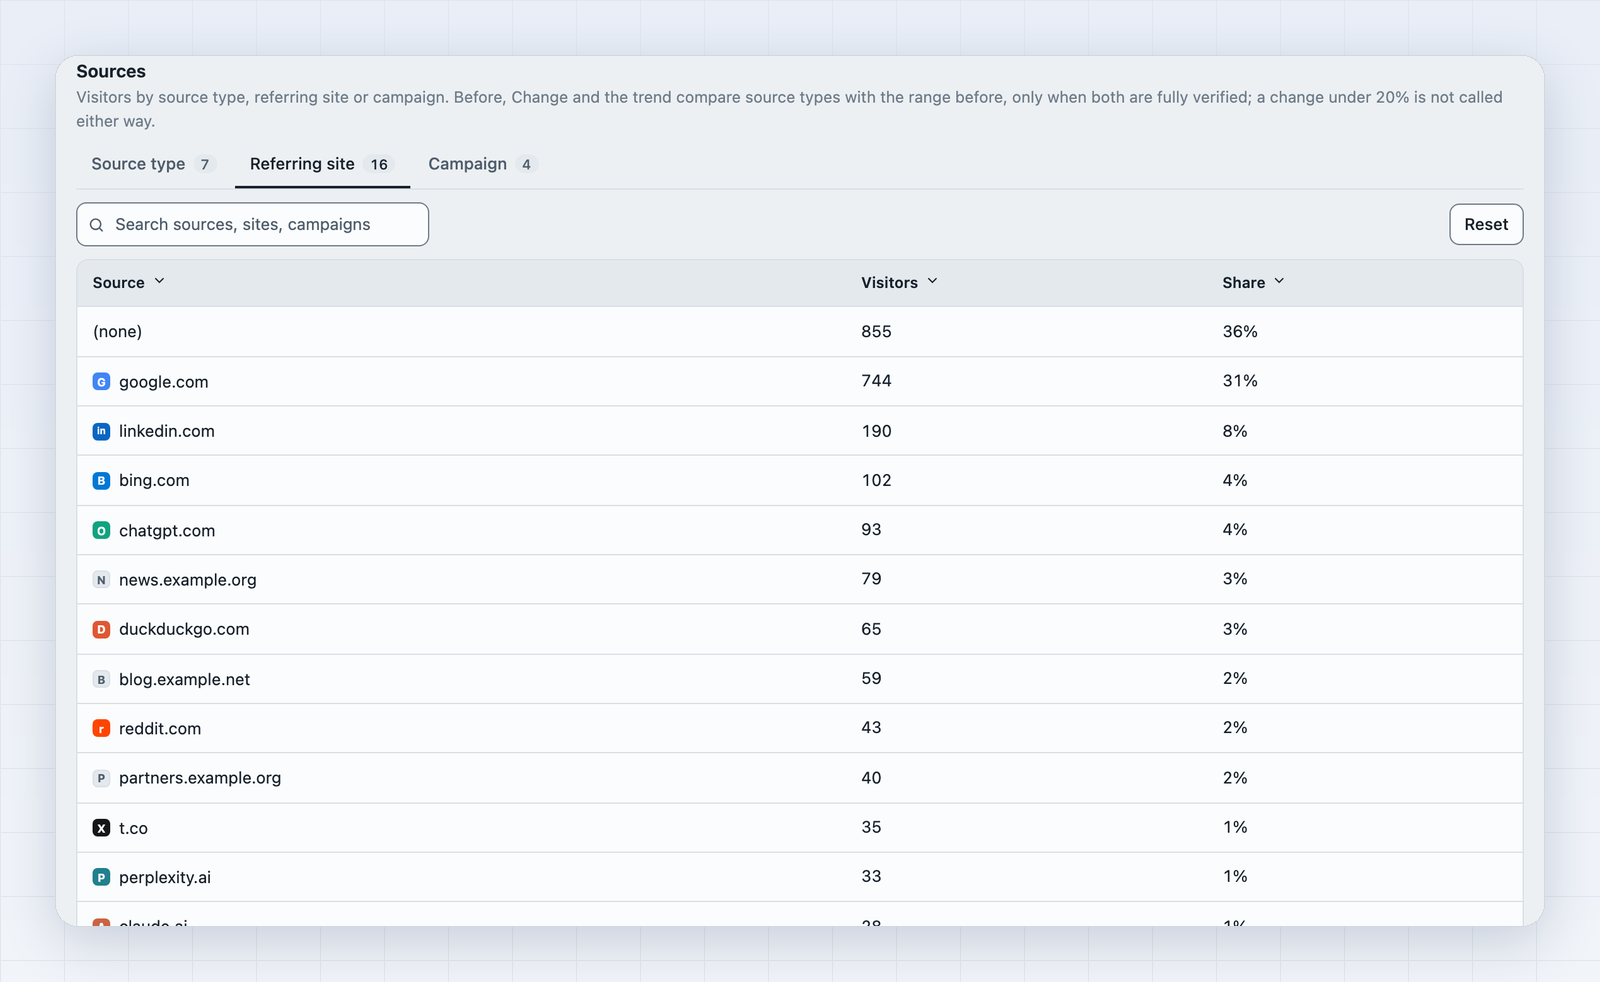Click the perplexity.ai favicon icon

click(101, 877)
